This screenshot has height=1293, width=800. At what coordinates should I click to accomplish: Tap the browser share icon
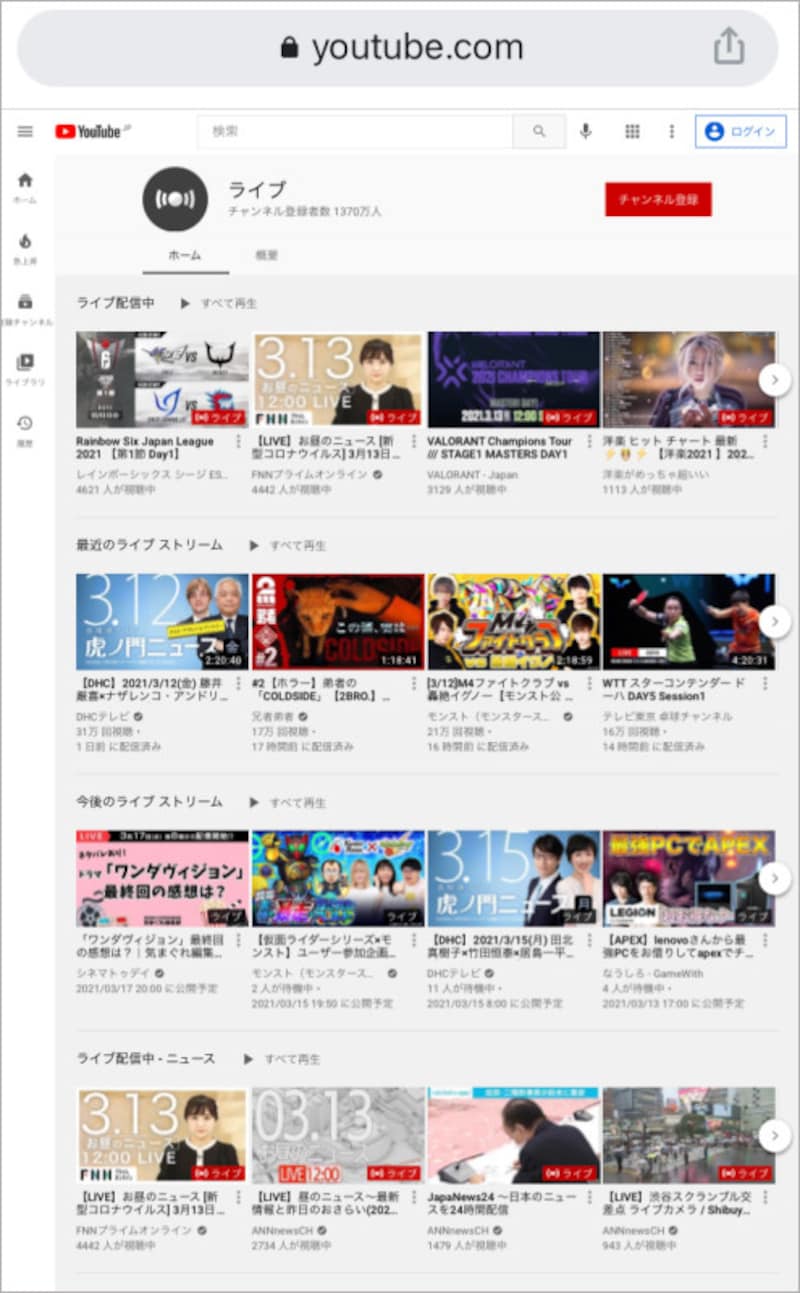[x=731, y=46]
